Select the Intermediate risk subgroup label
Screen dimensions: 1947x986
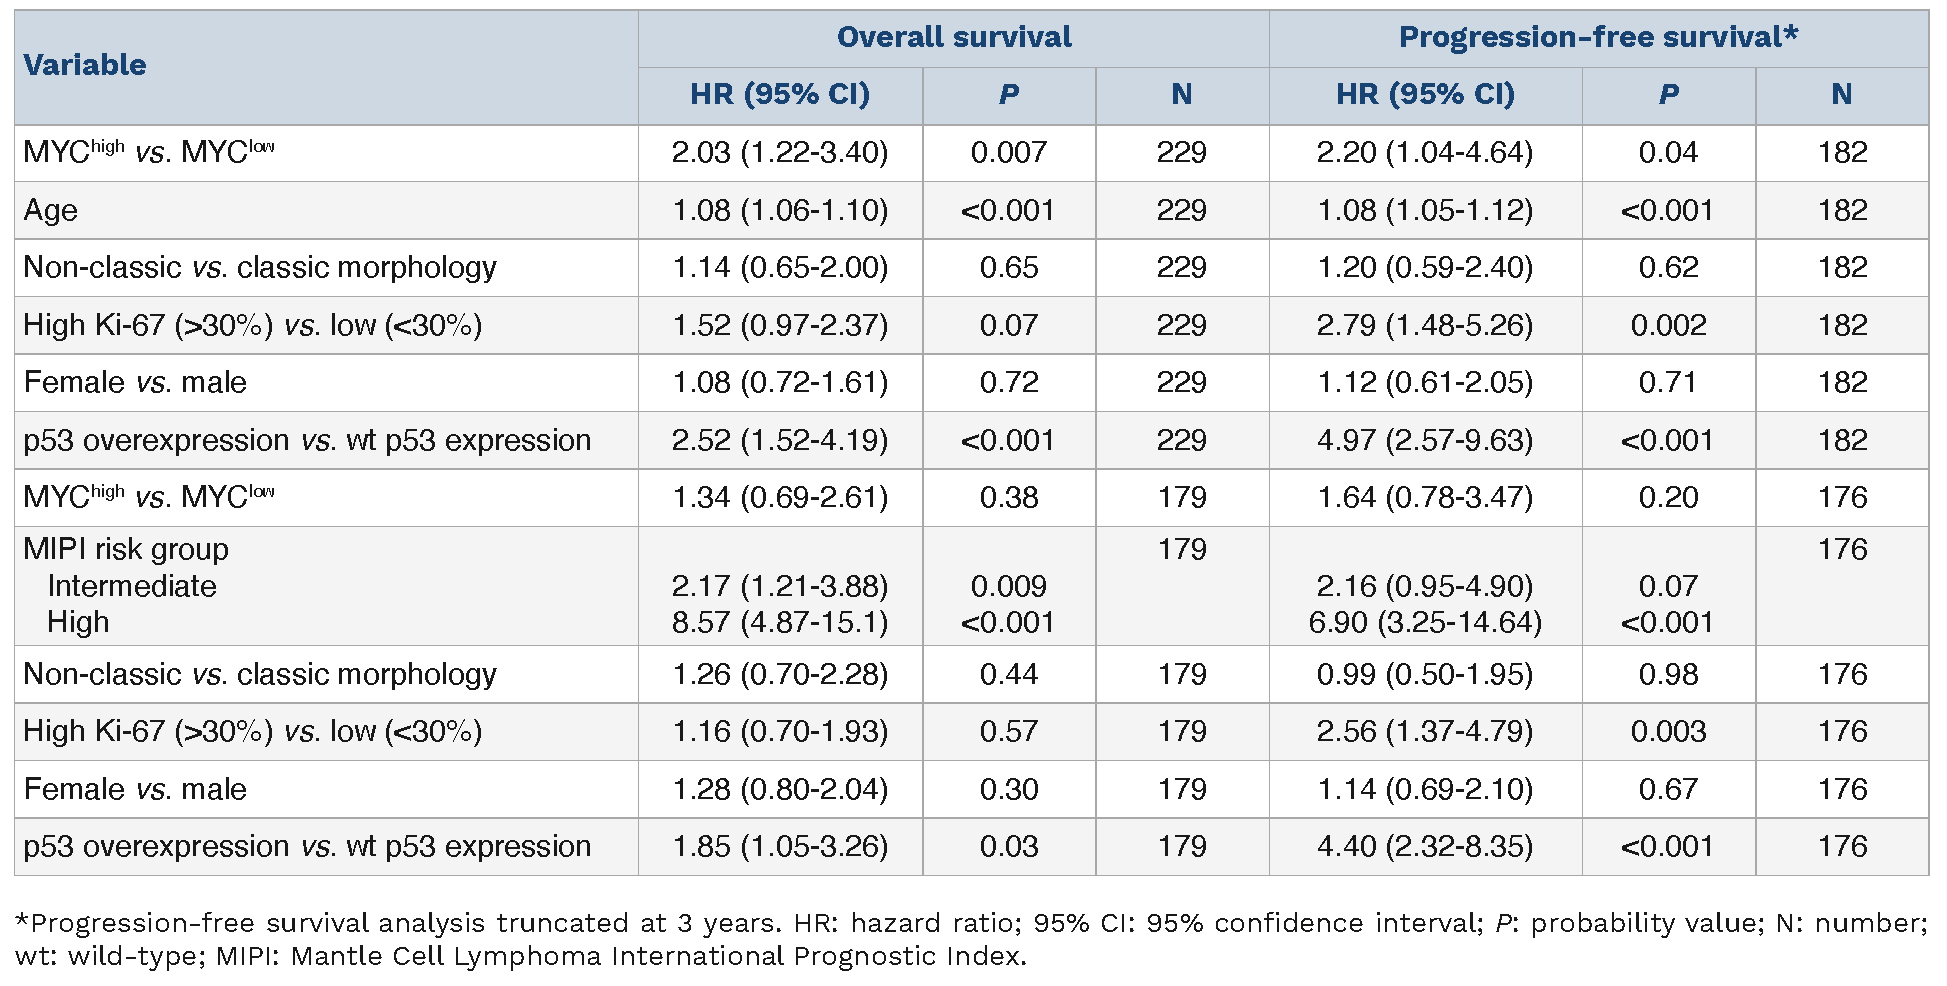132,586
